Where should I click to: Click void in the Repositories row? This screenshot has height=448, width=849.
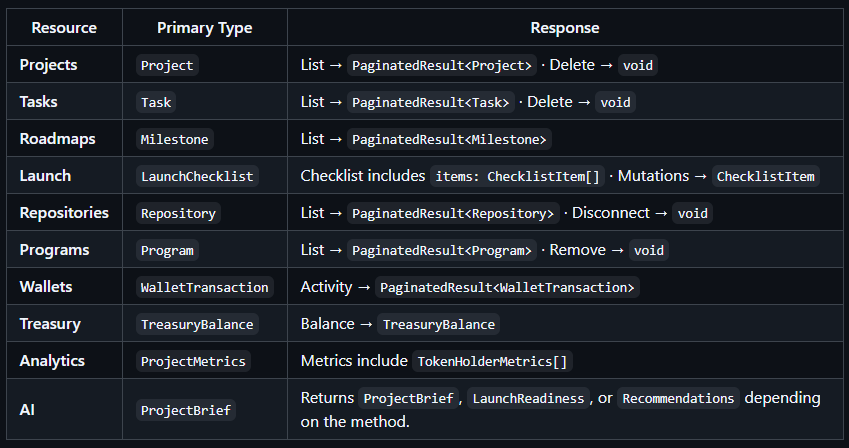693,213
